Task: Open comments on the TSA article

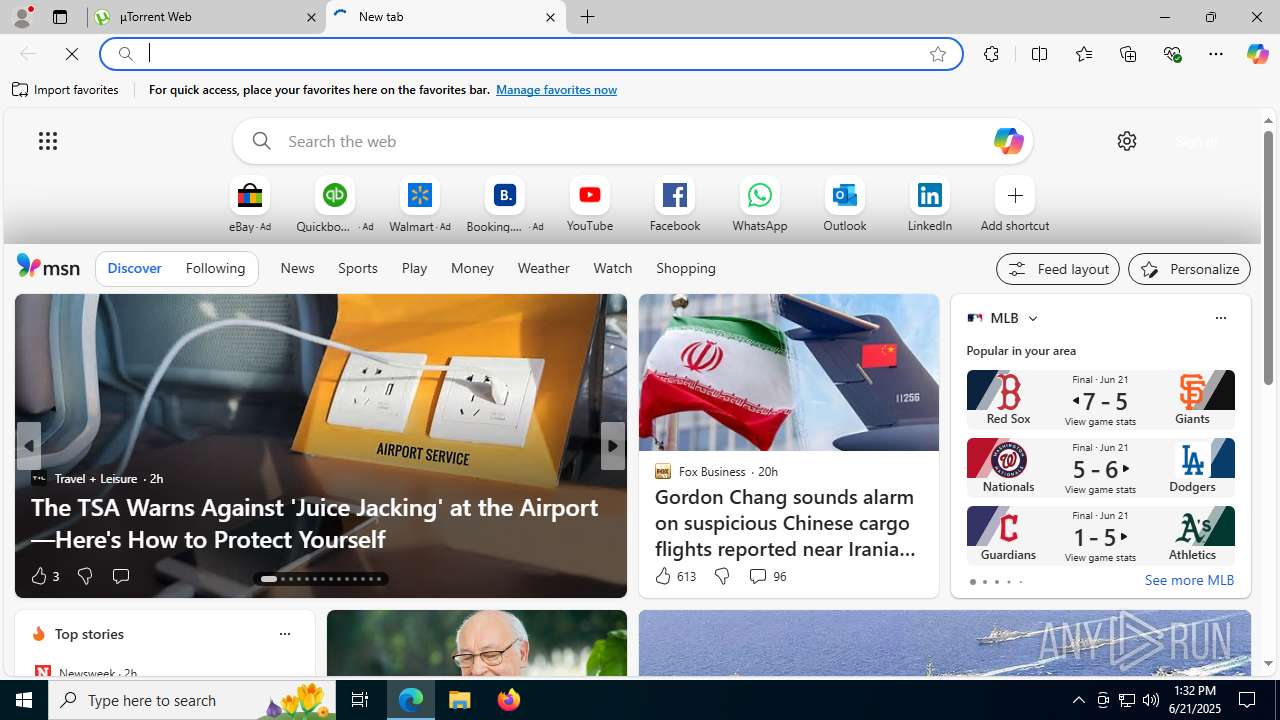Action: (x=120, y=576)
